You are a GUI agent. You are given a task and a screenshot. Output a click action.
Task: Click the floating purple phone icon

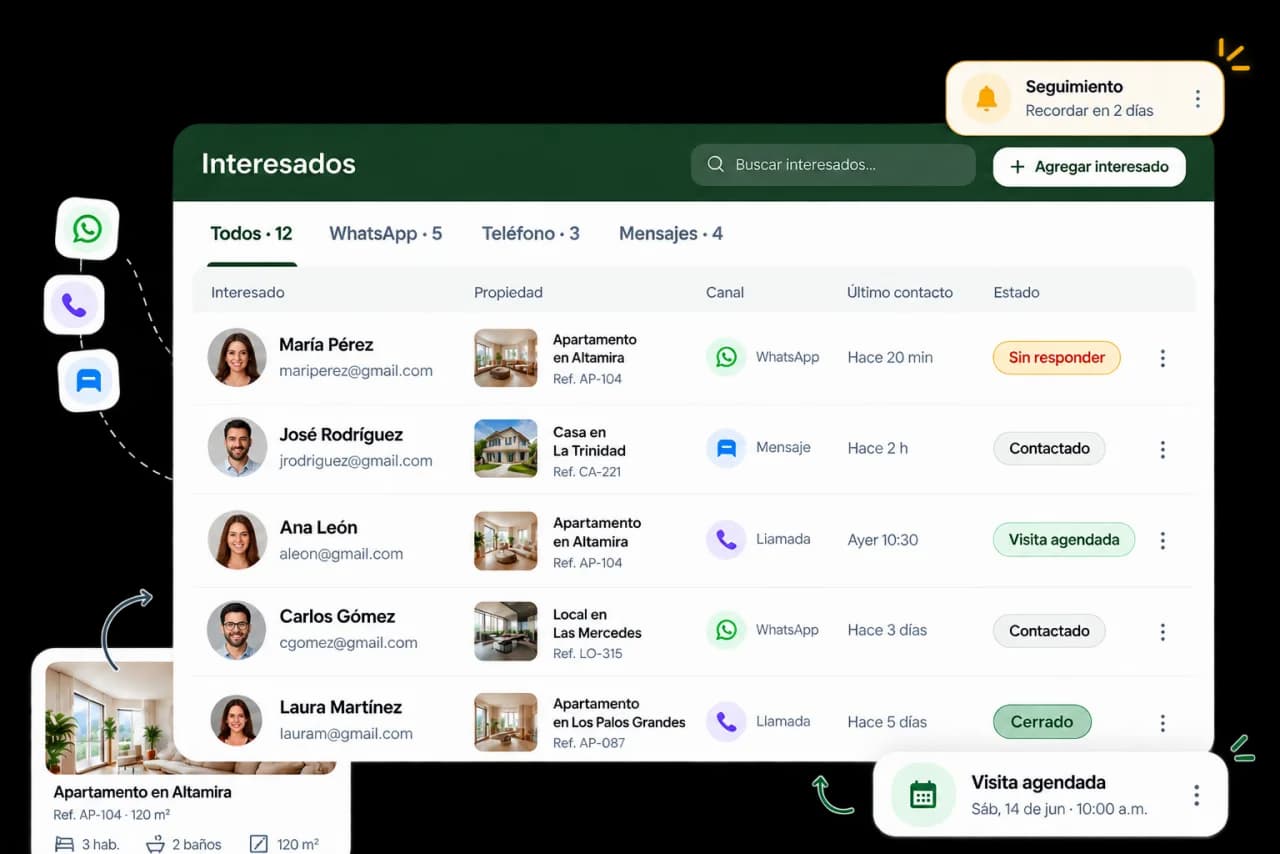74,305
